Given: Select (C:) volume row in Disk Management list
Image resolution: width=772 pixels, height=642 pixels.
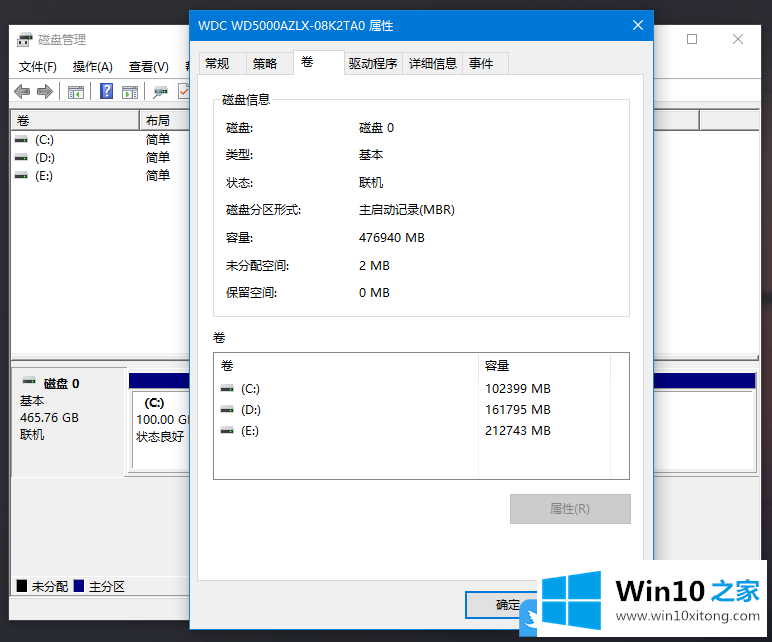Looking at the screenshot, I should click(100, 140).
